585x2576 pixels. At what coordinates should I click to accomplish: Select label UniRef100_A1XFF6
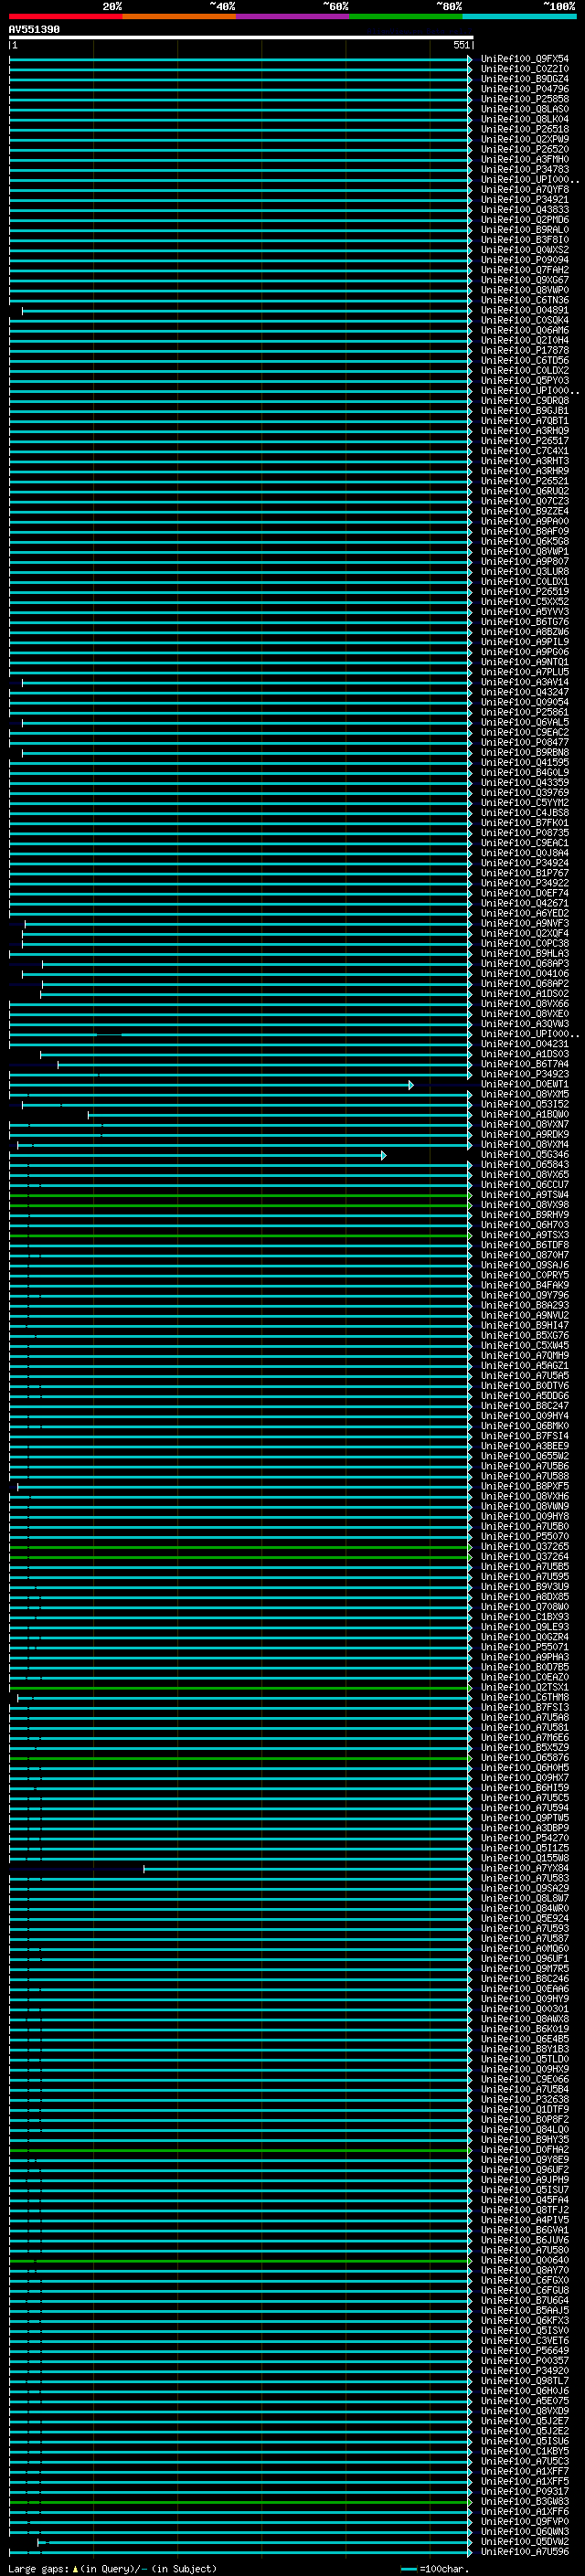pos(524,2512)
